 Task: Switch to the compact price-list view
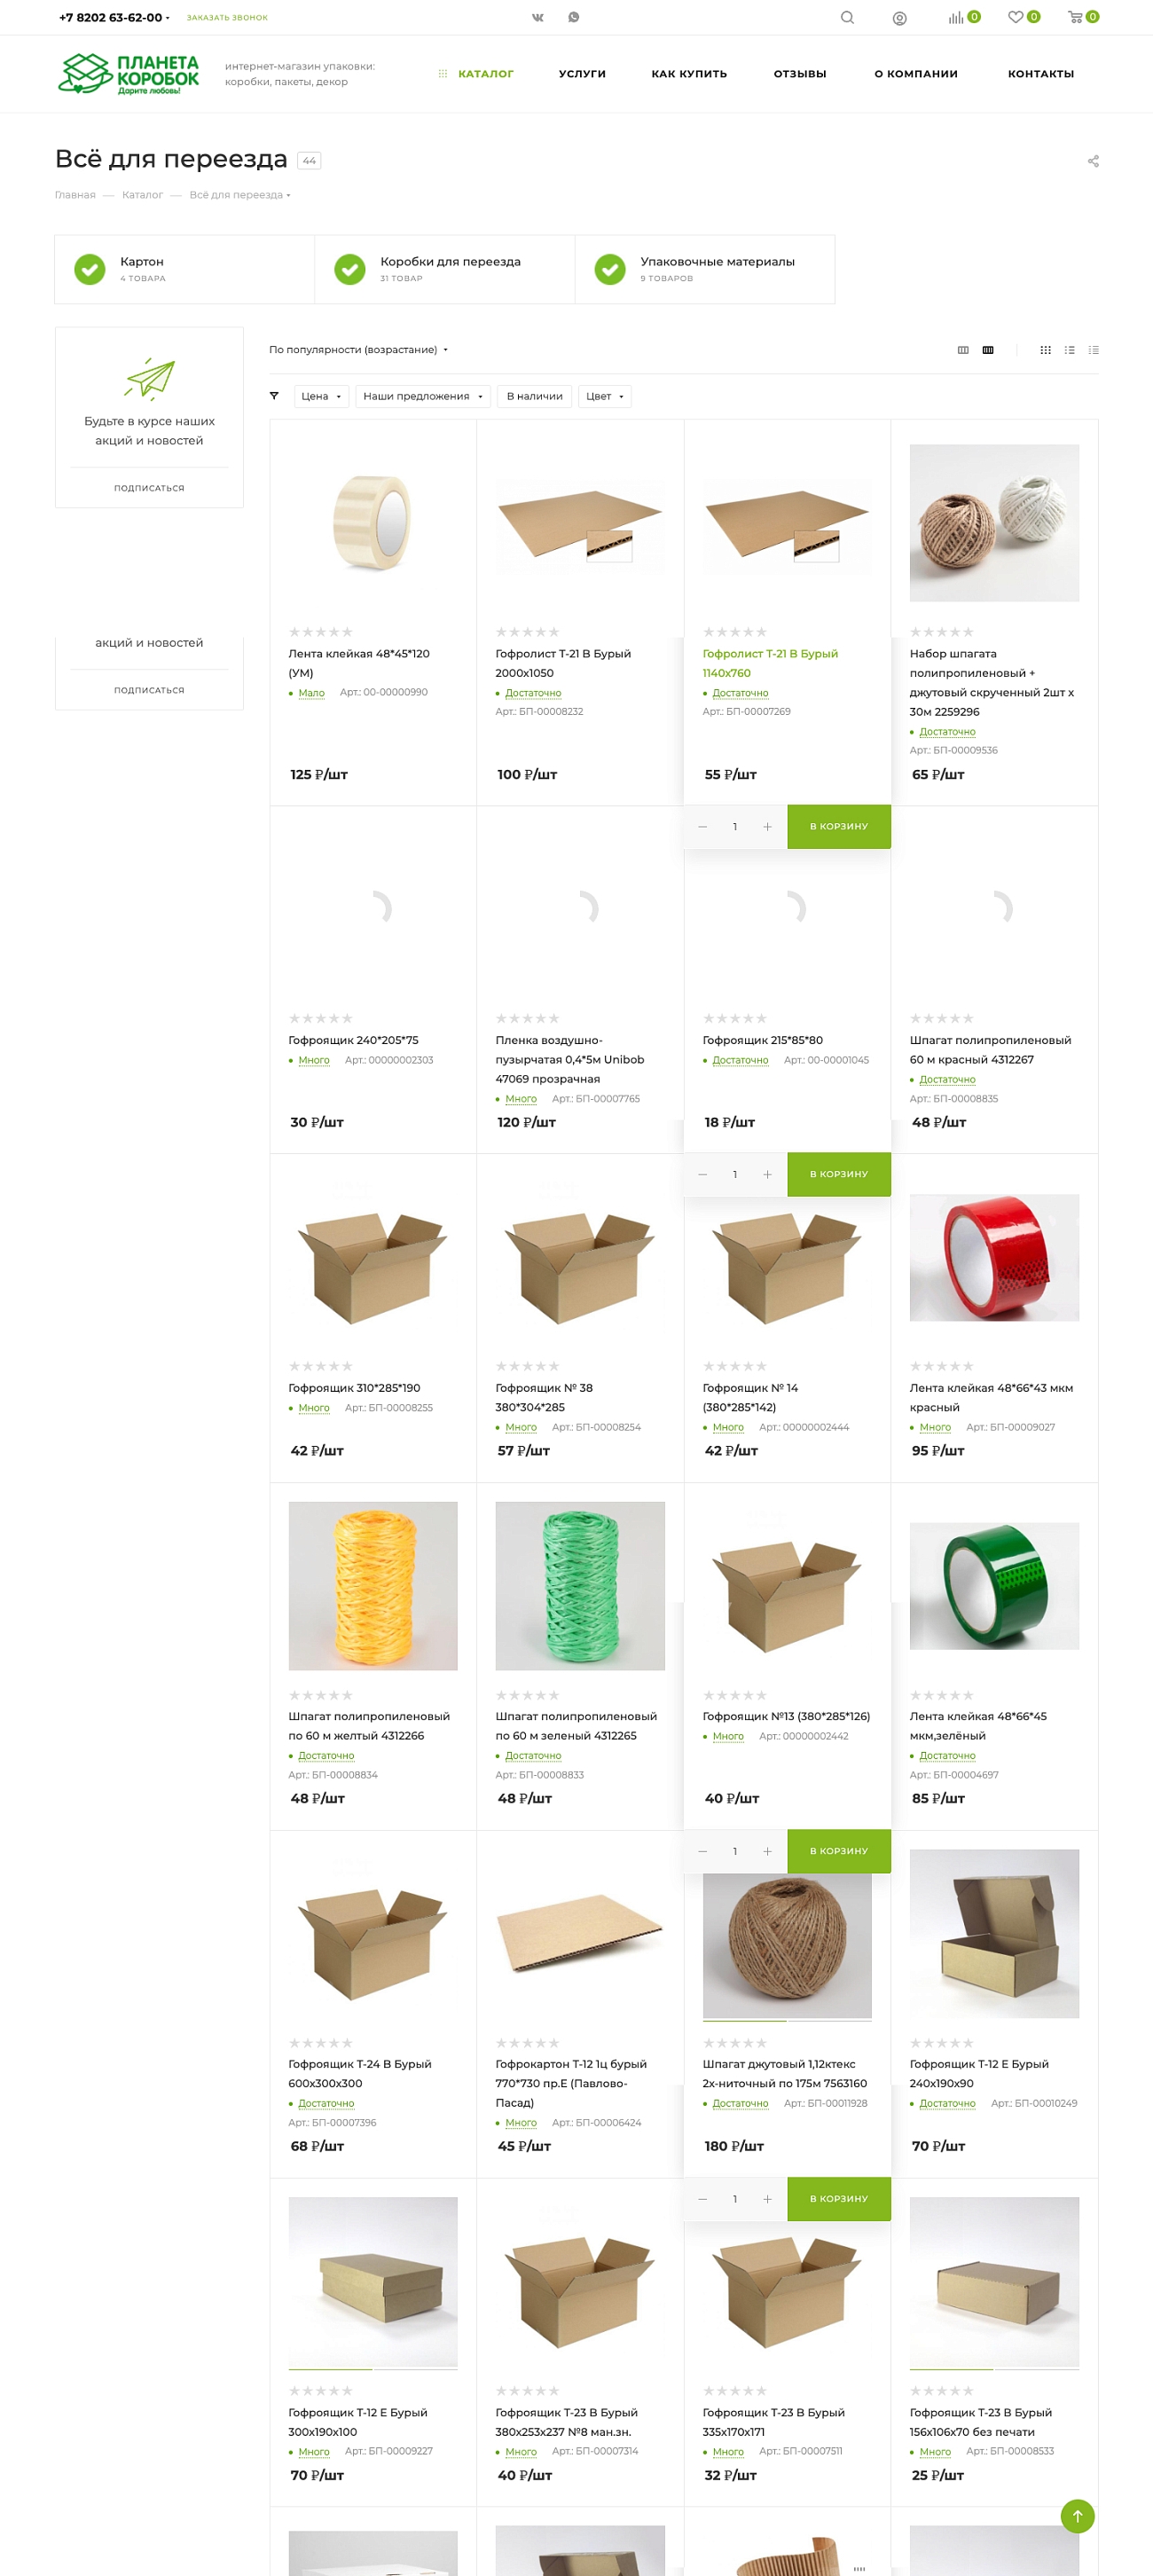(x=1094, y=350)
